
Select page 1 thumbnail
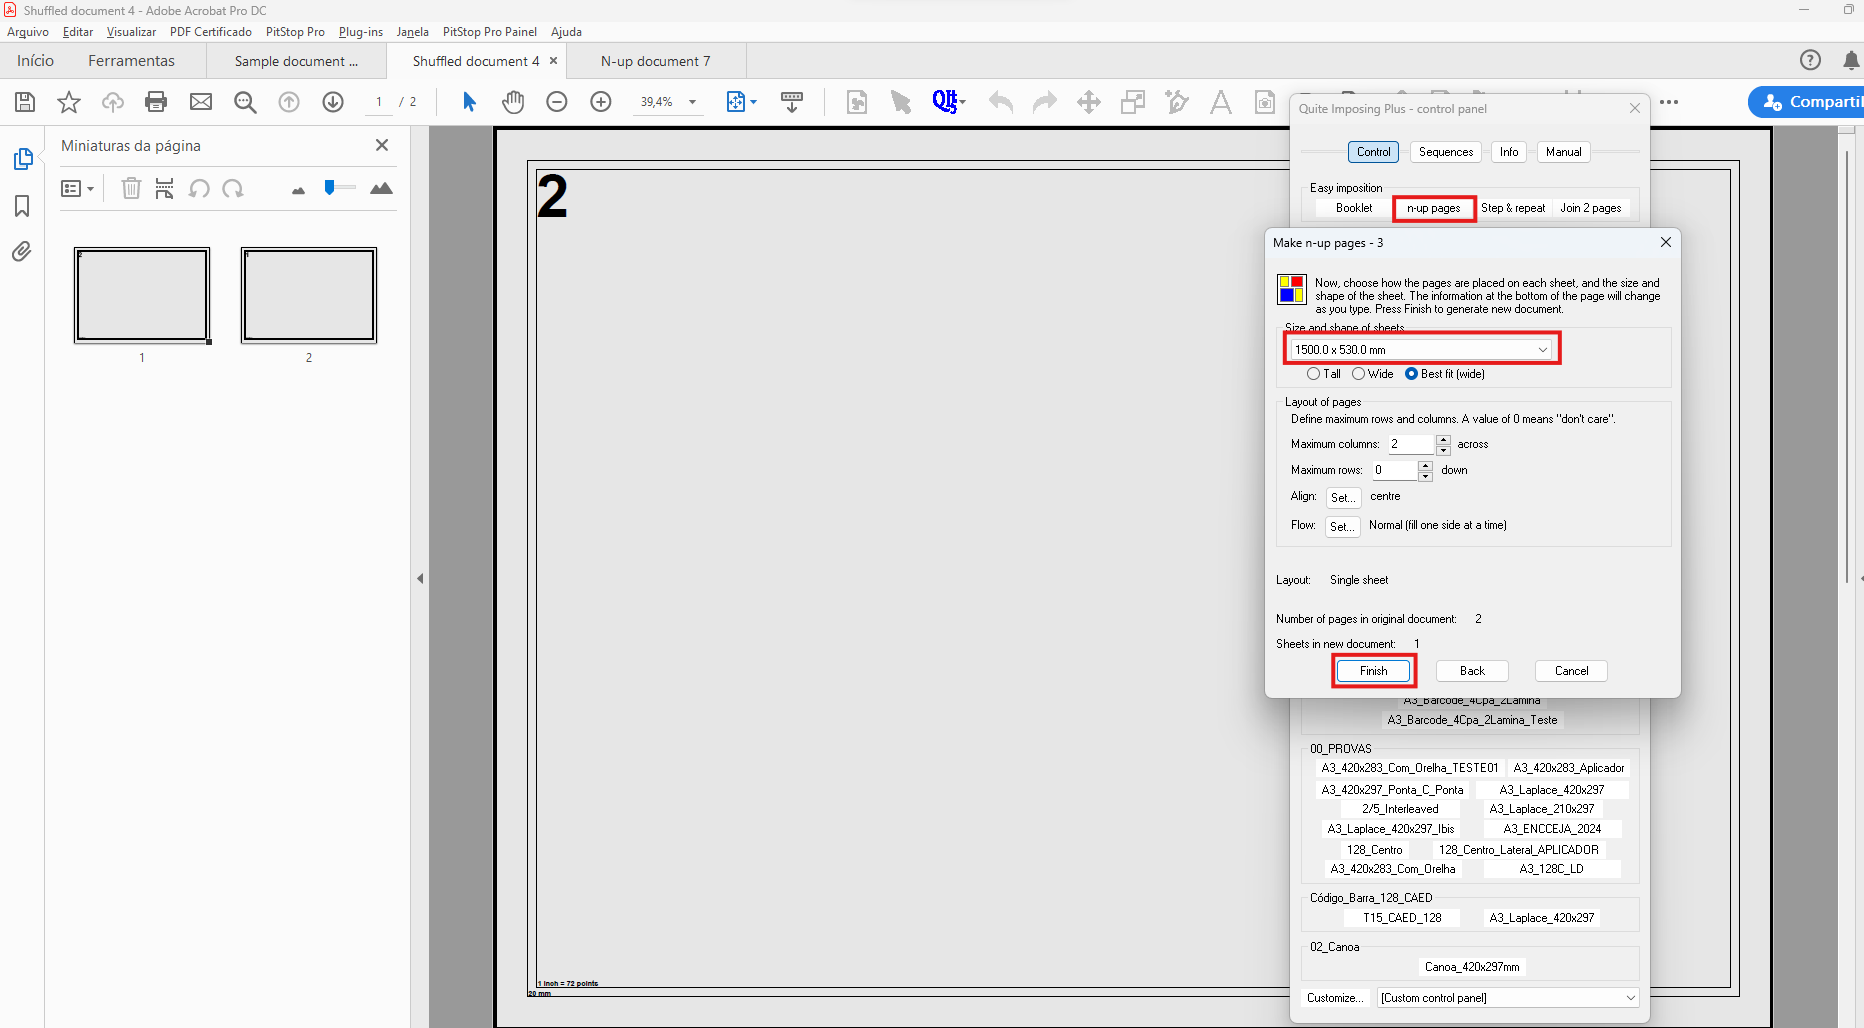142,295
